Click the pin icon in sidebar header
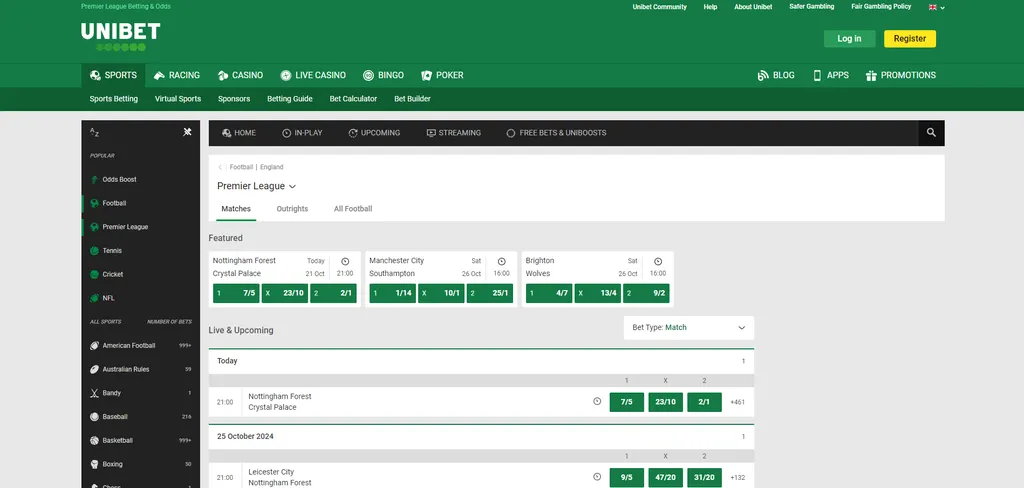This screenshot has width=1024, height=488. 187,132
